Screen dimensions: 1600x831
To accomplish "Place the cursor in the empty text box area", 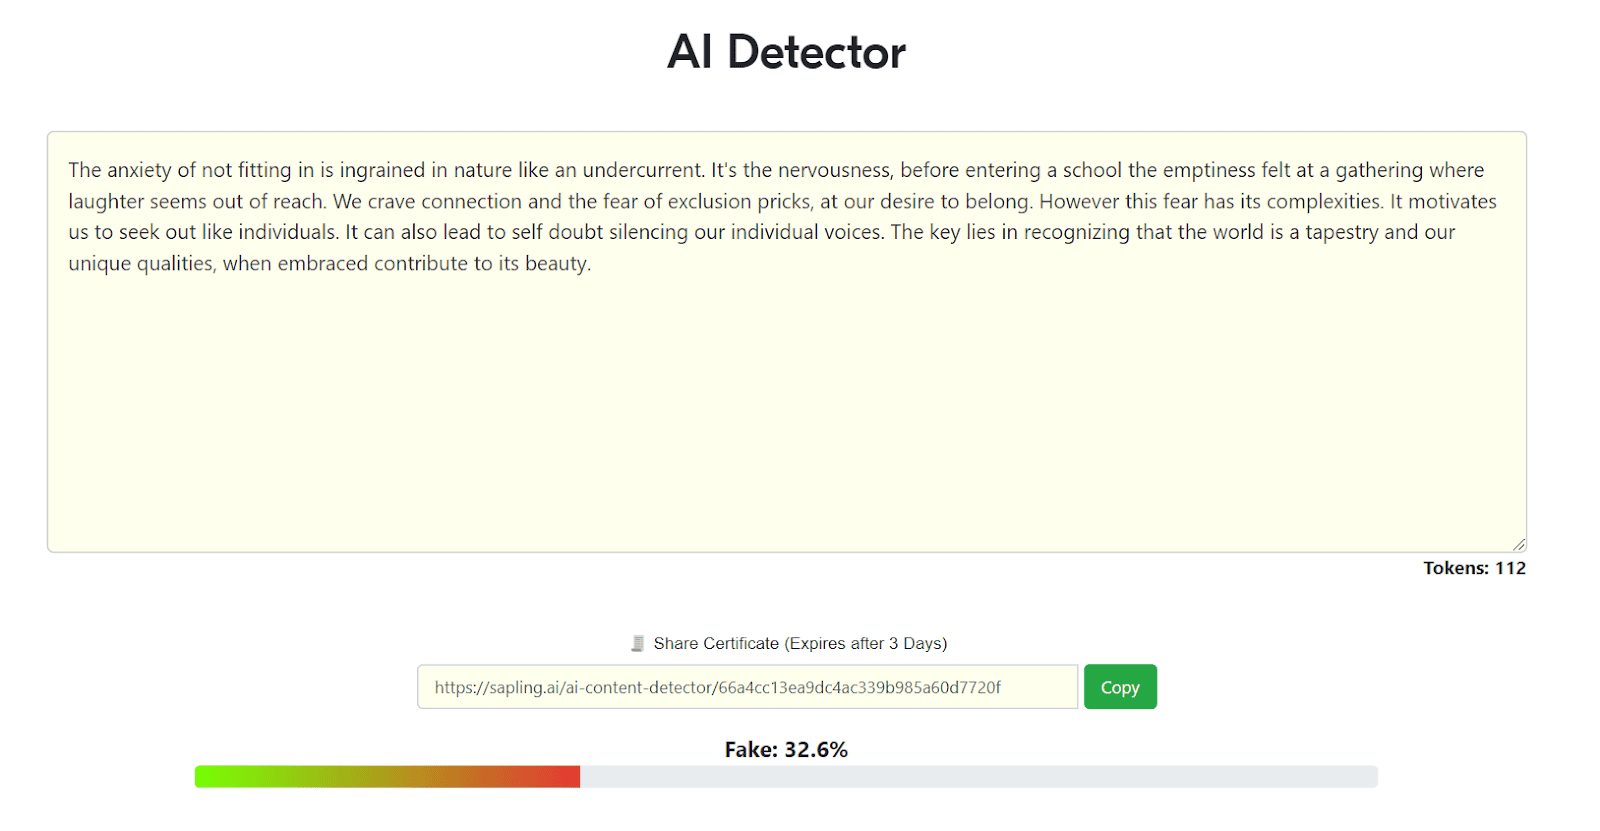I will (786, 410).
